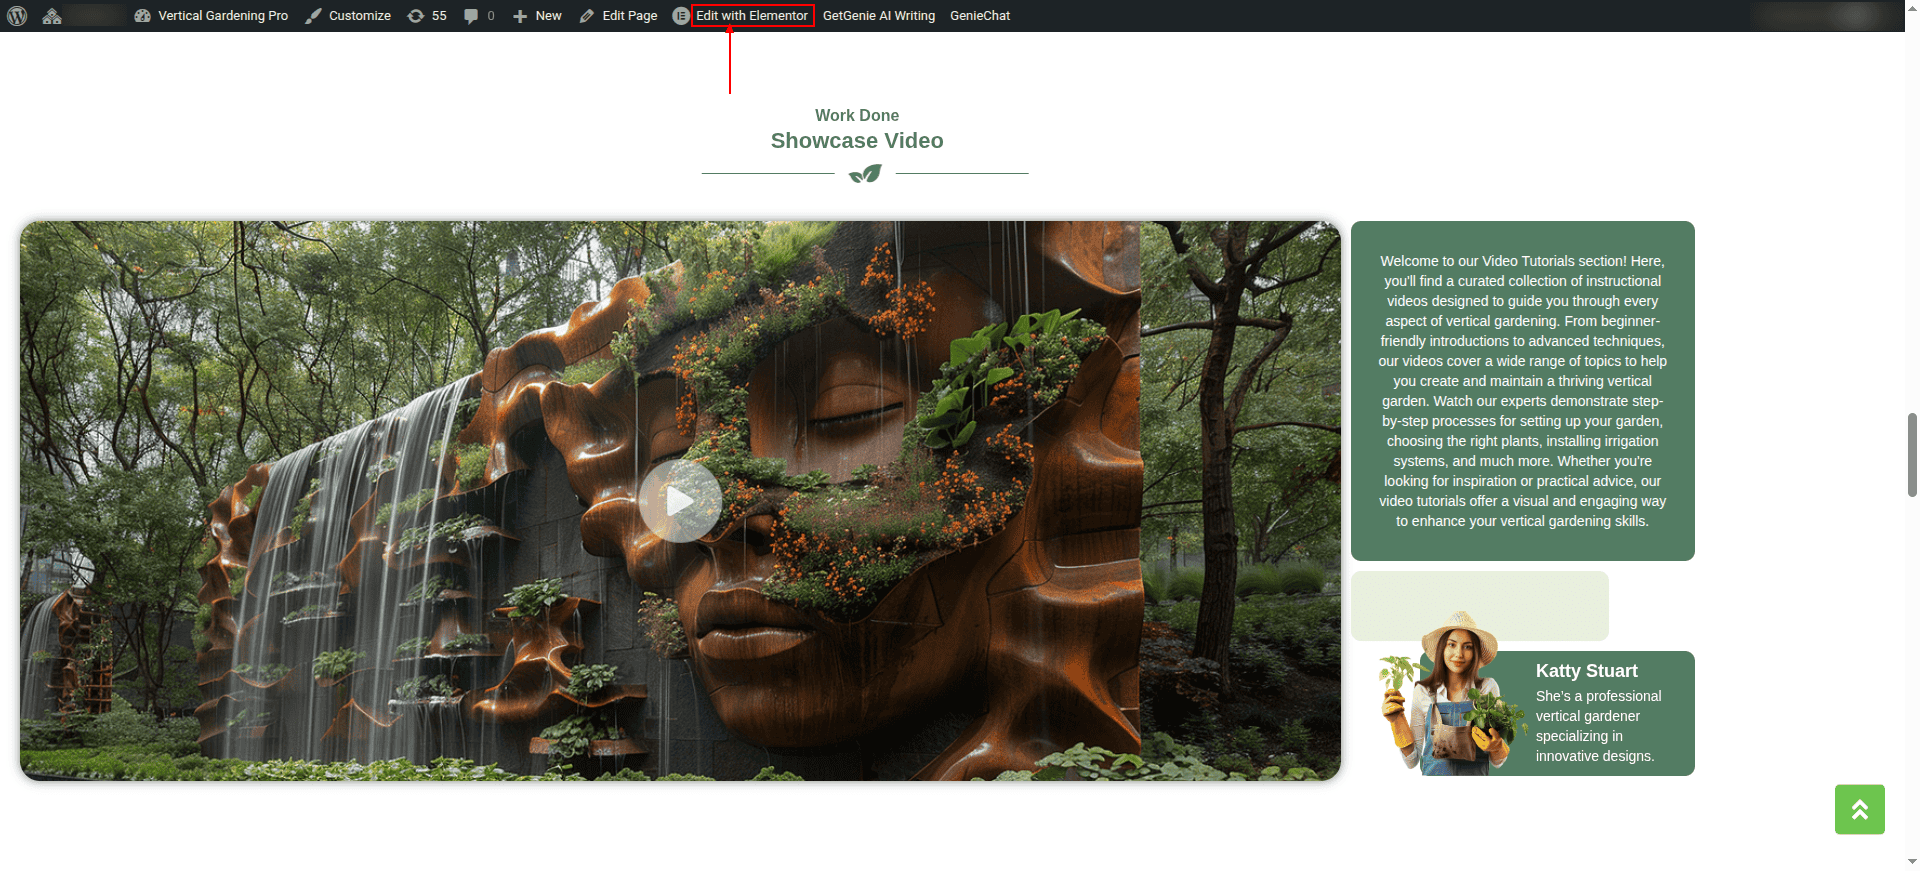The height and width of the screenshot is (871, 1920).
Task: Click the dashboard gauge icon
Action: 142,16
